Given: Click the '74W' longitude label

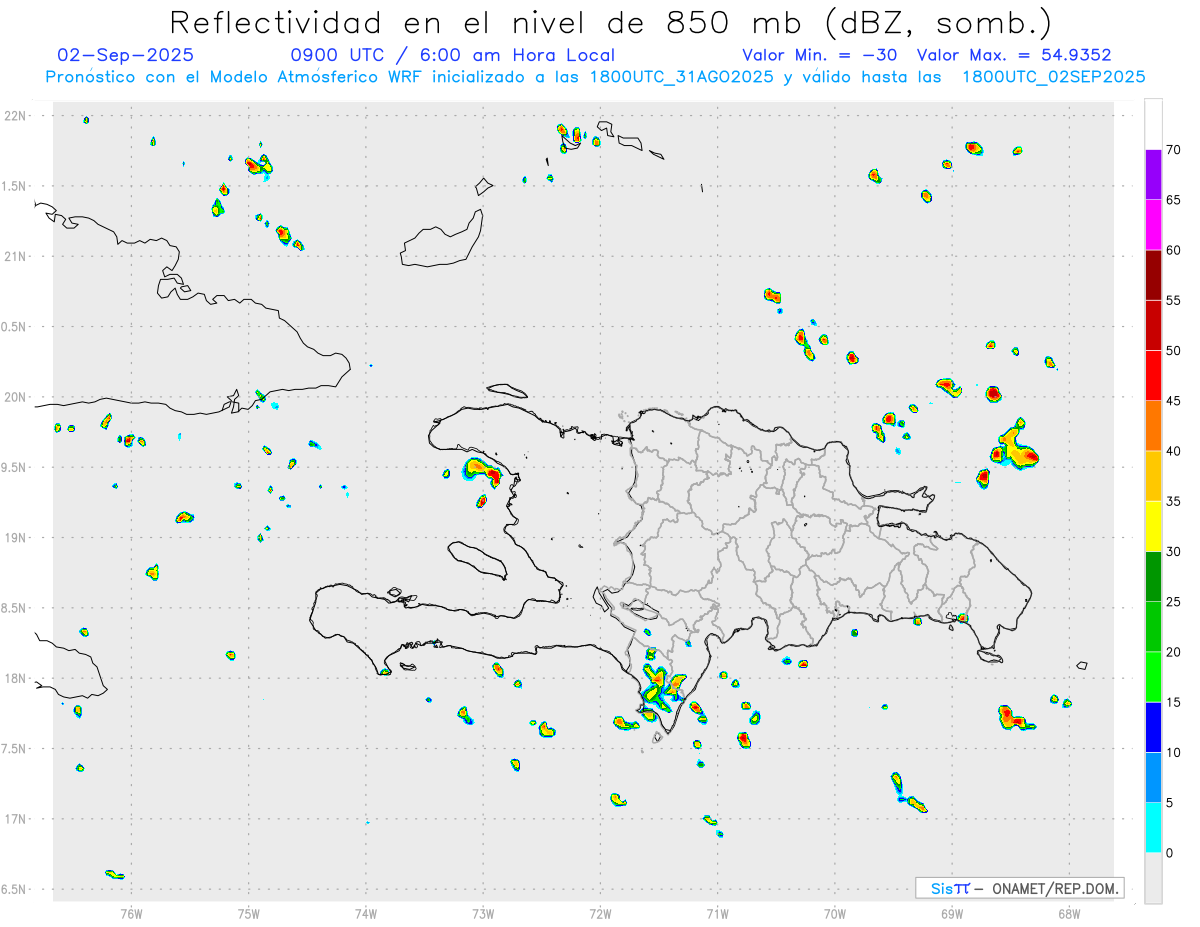Looking at the screenshot, I should click(366, 913).
